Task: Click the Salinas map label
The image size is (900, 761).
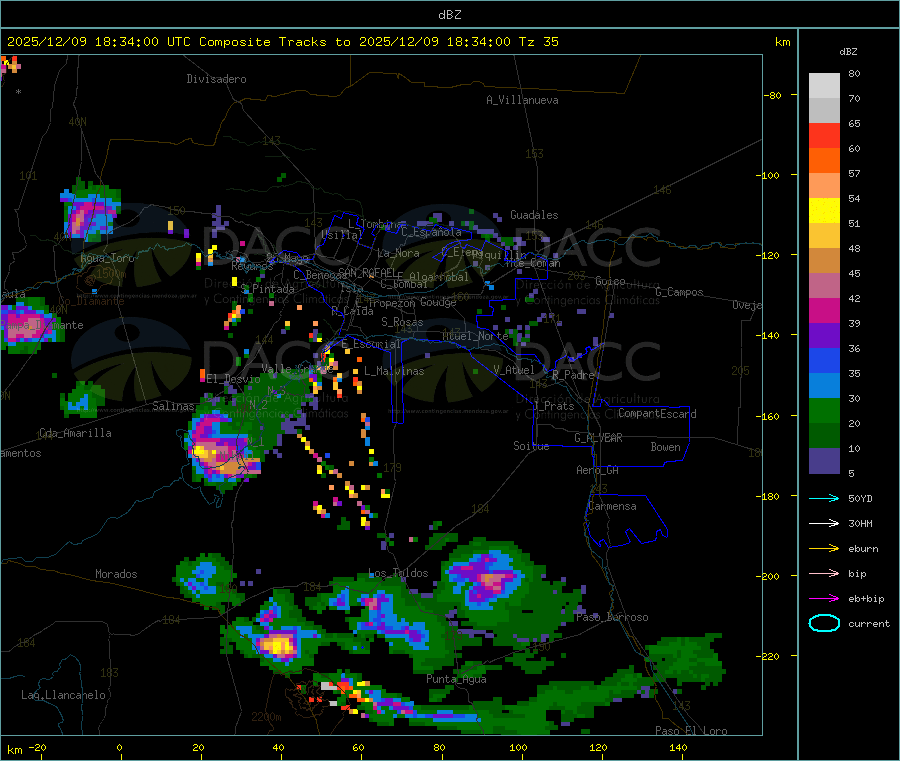Action: (173, 406)
